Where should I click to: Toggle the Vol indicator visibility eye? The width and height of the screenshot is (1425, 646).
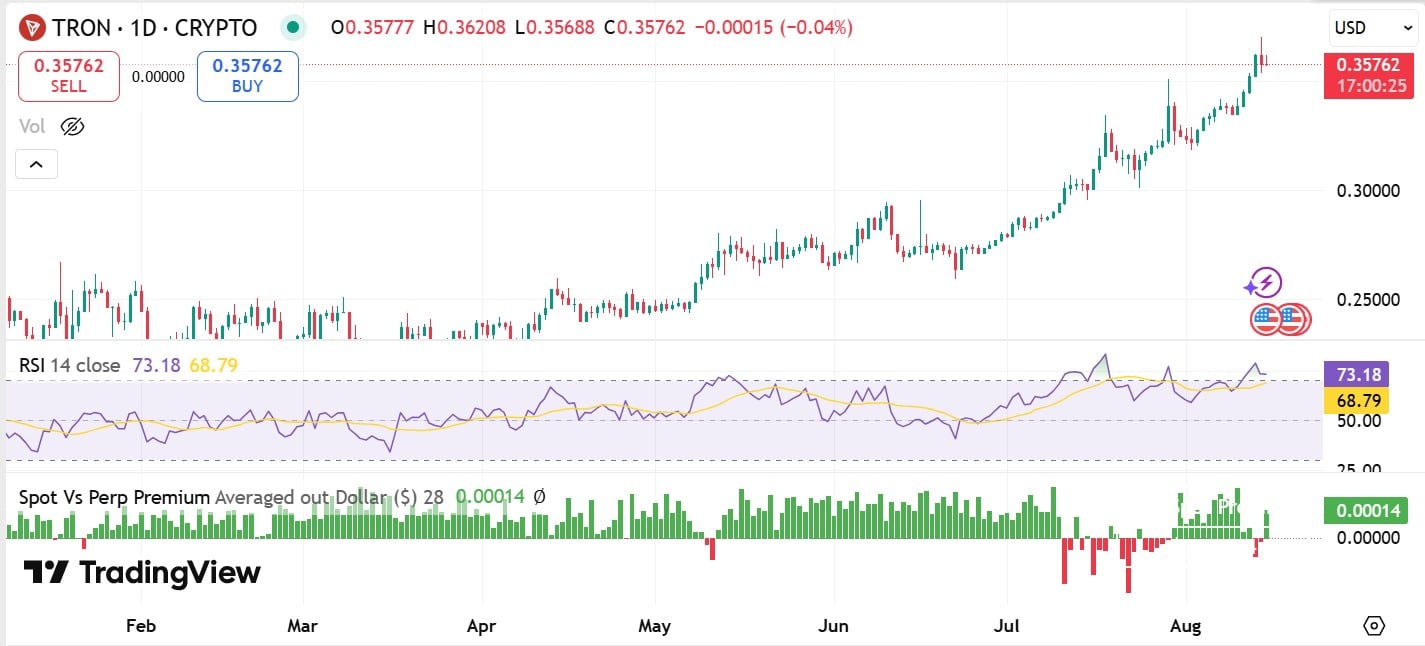tap(72, 126)
